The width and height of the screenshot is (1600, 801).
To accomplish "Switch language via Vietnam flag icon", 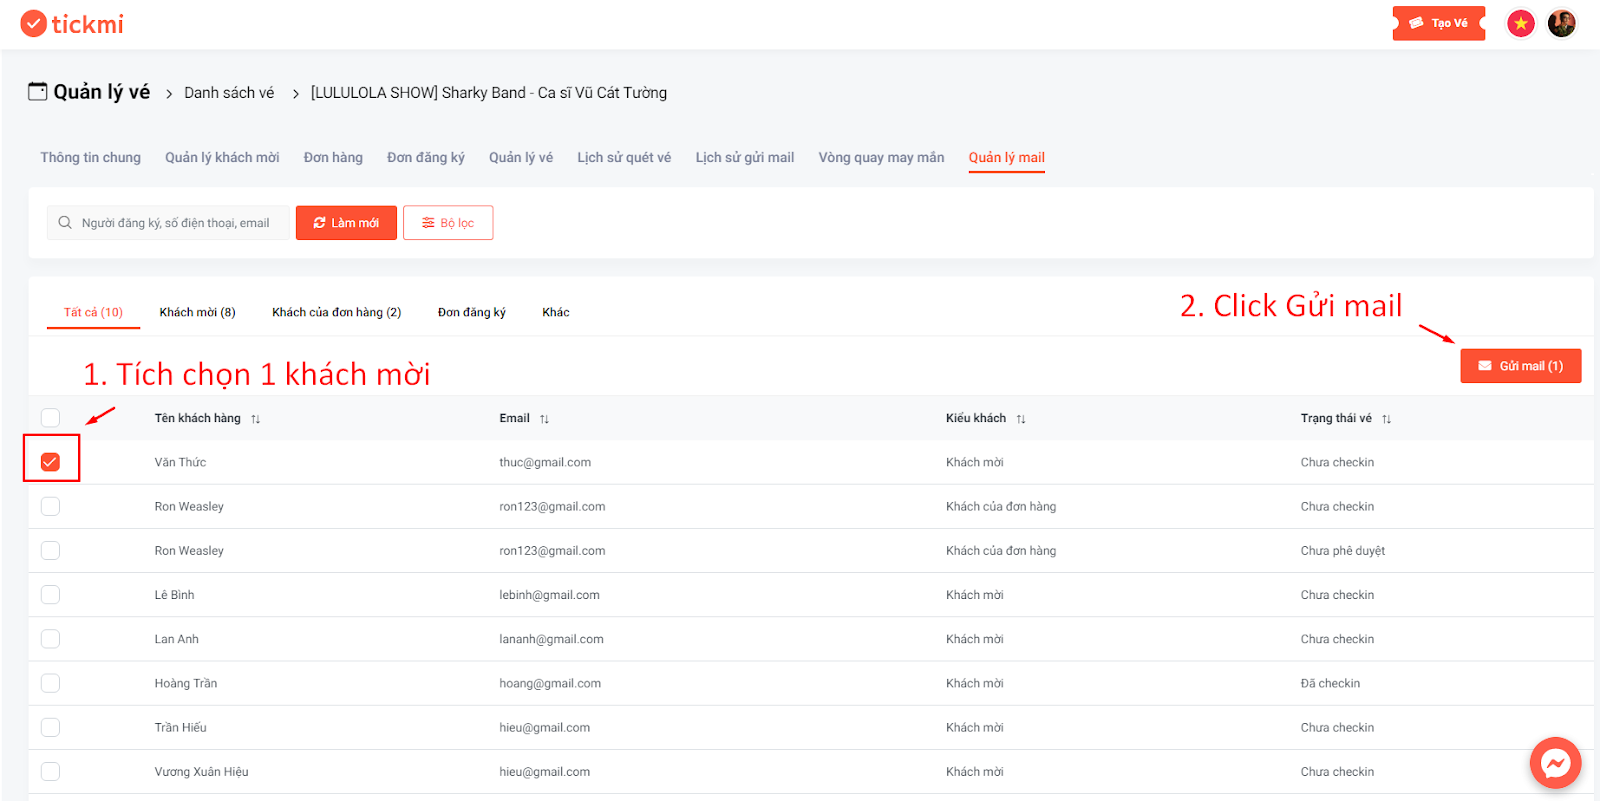I will tap(1521, 23).
